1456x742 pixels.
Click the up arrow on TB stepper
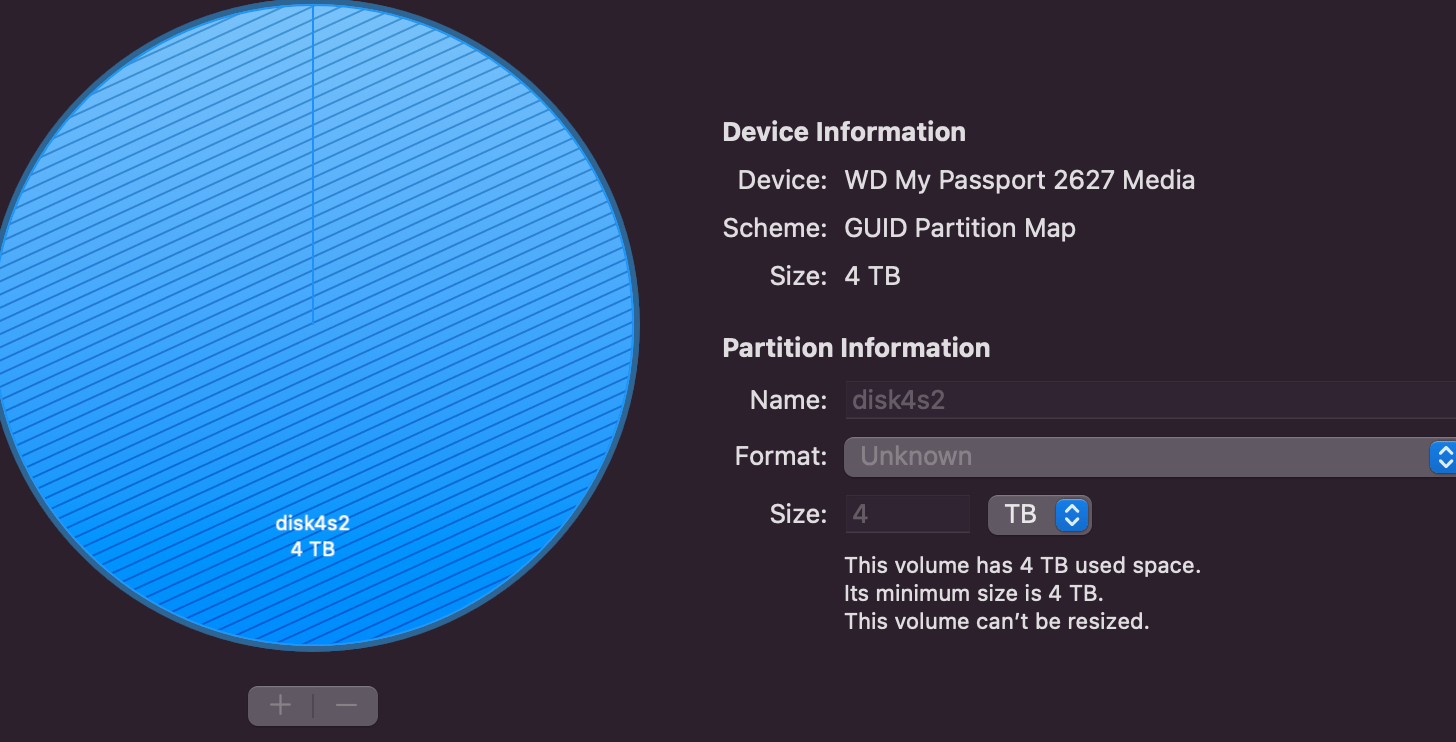click(1073, 509)
